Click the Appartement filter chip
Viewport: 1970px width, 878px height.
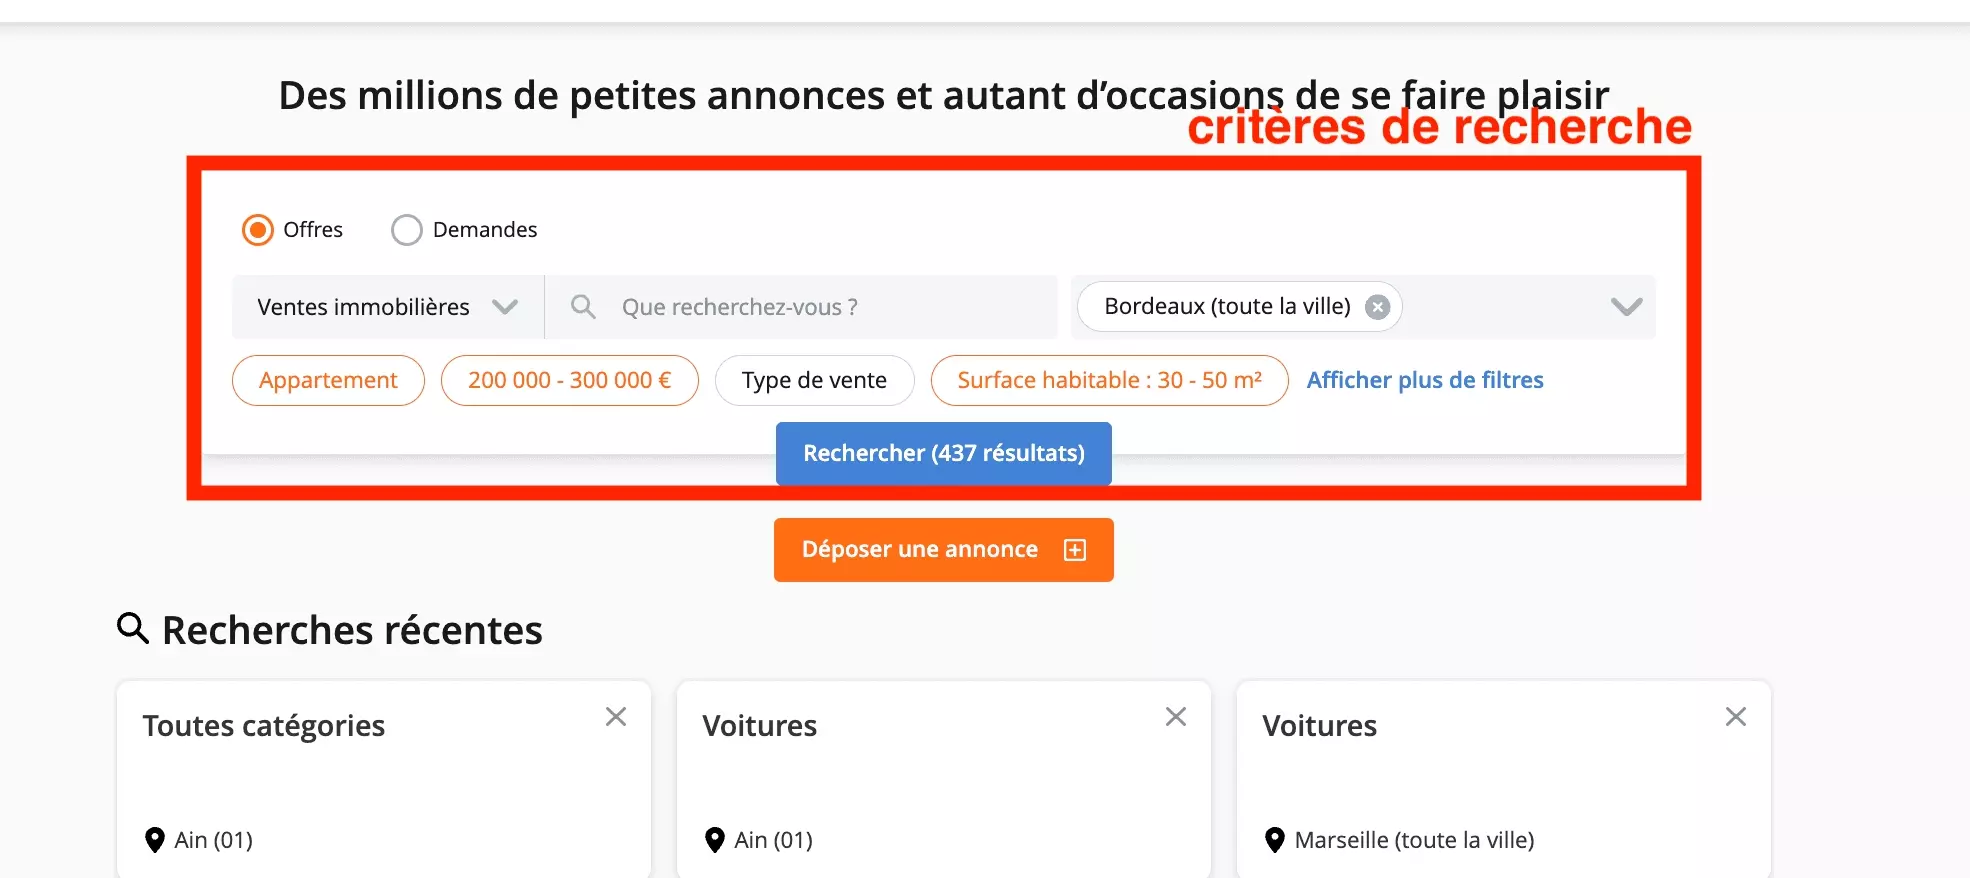click(x=328, y=380)
